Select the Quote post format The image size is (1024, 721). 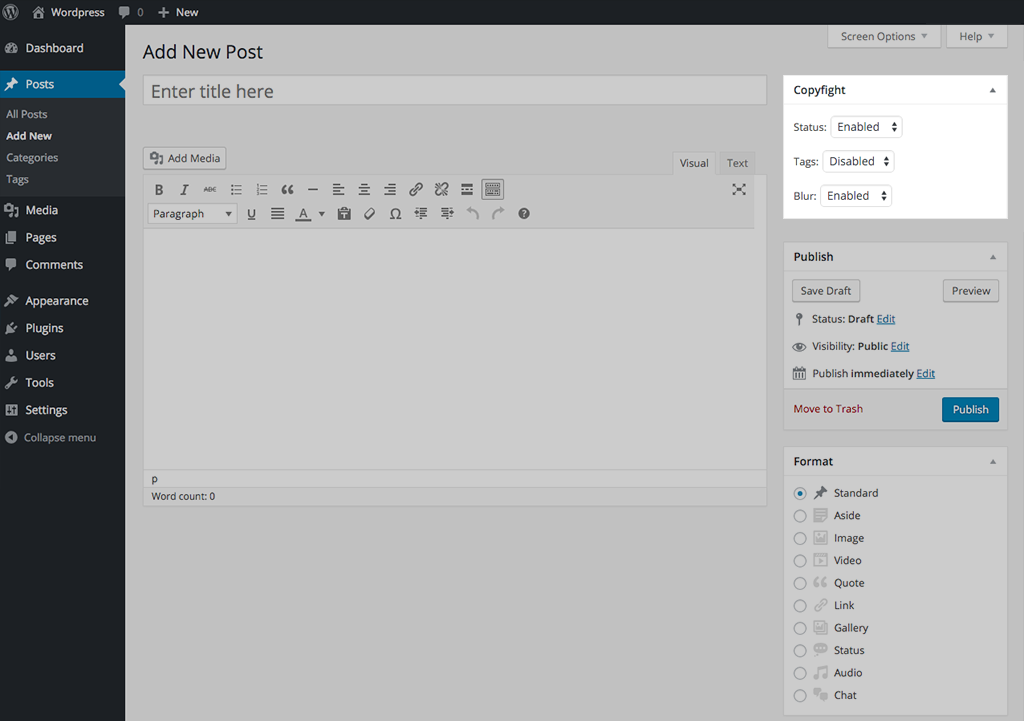(800, 583)
